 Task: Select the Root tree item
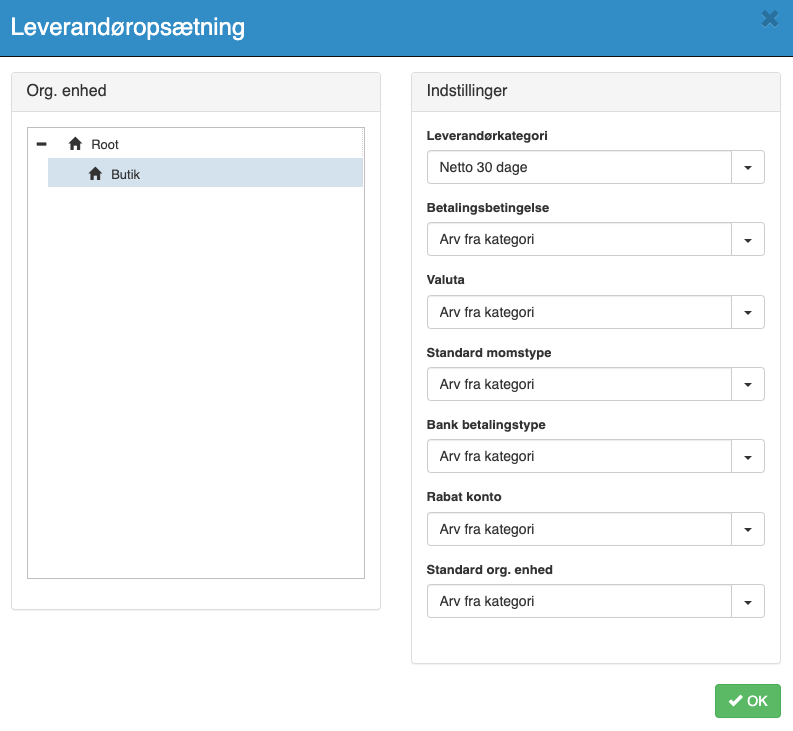click(x=105, y=145)
